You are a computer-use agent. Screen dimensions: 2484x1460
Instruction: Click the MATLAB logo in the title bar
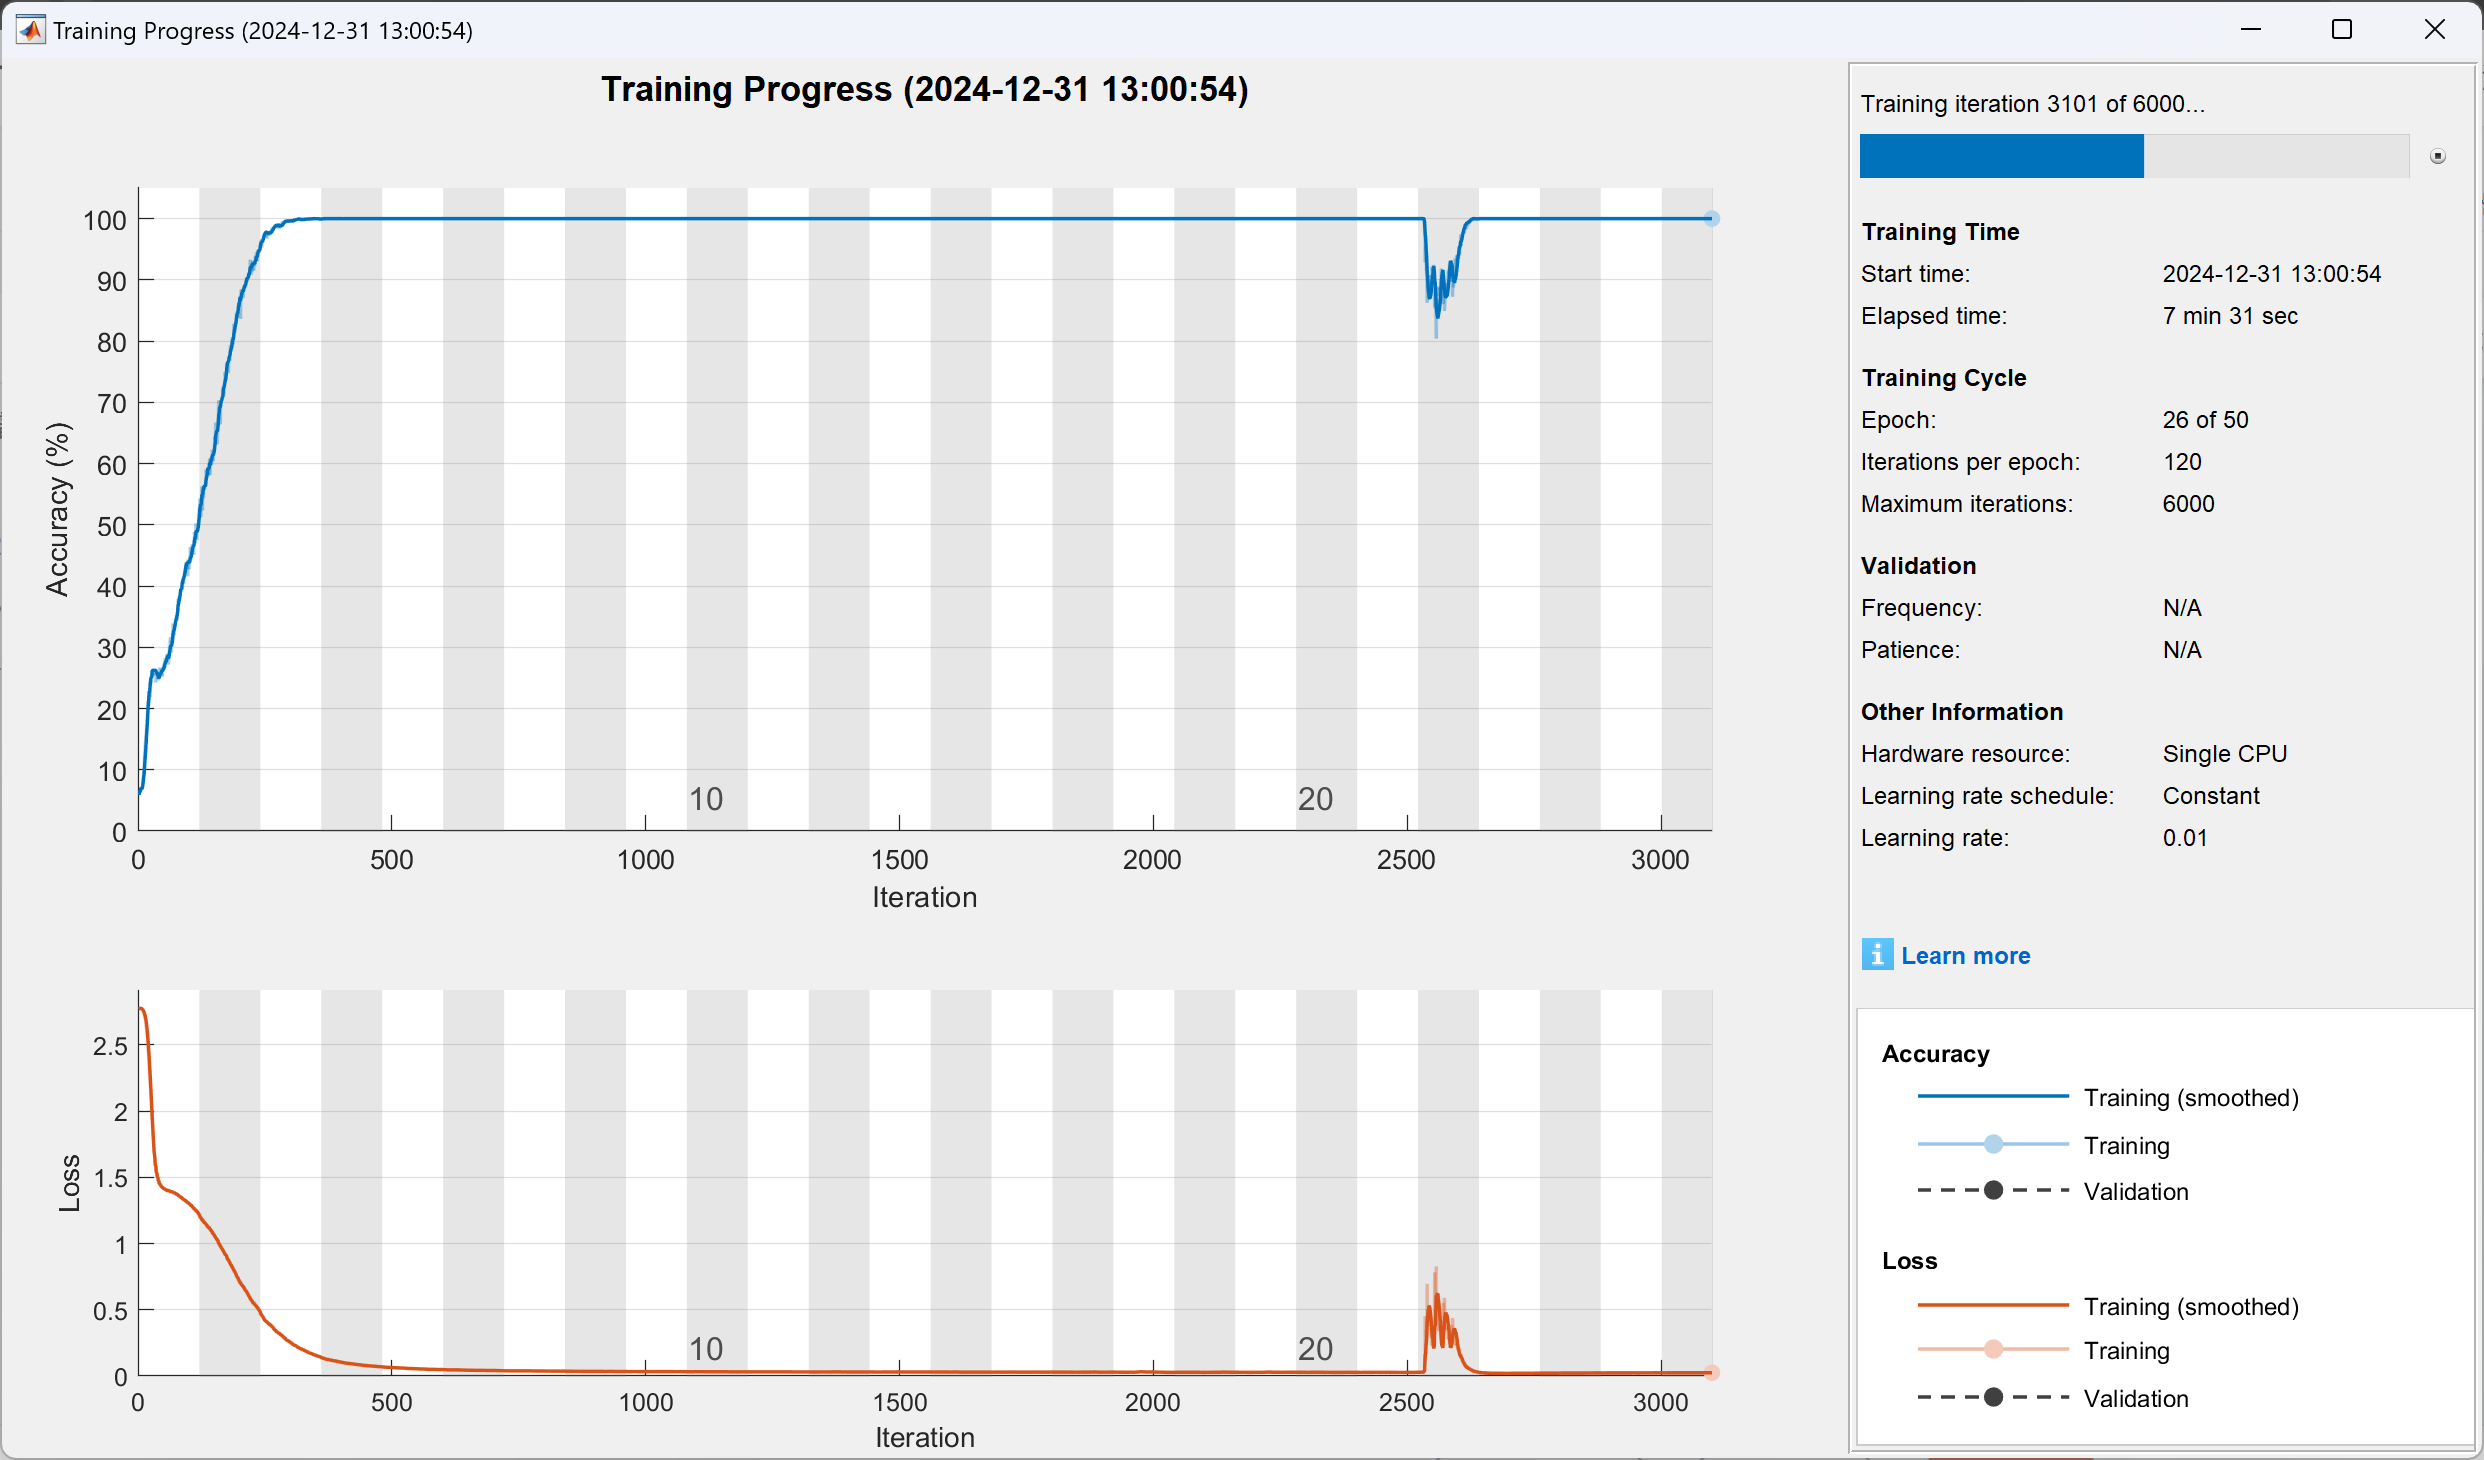tap(30, 30)
